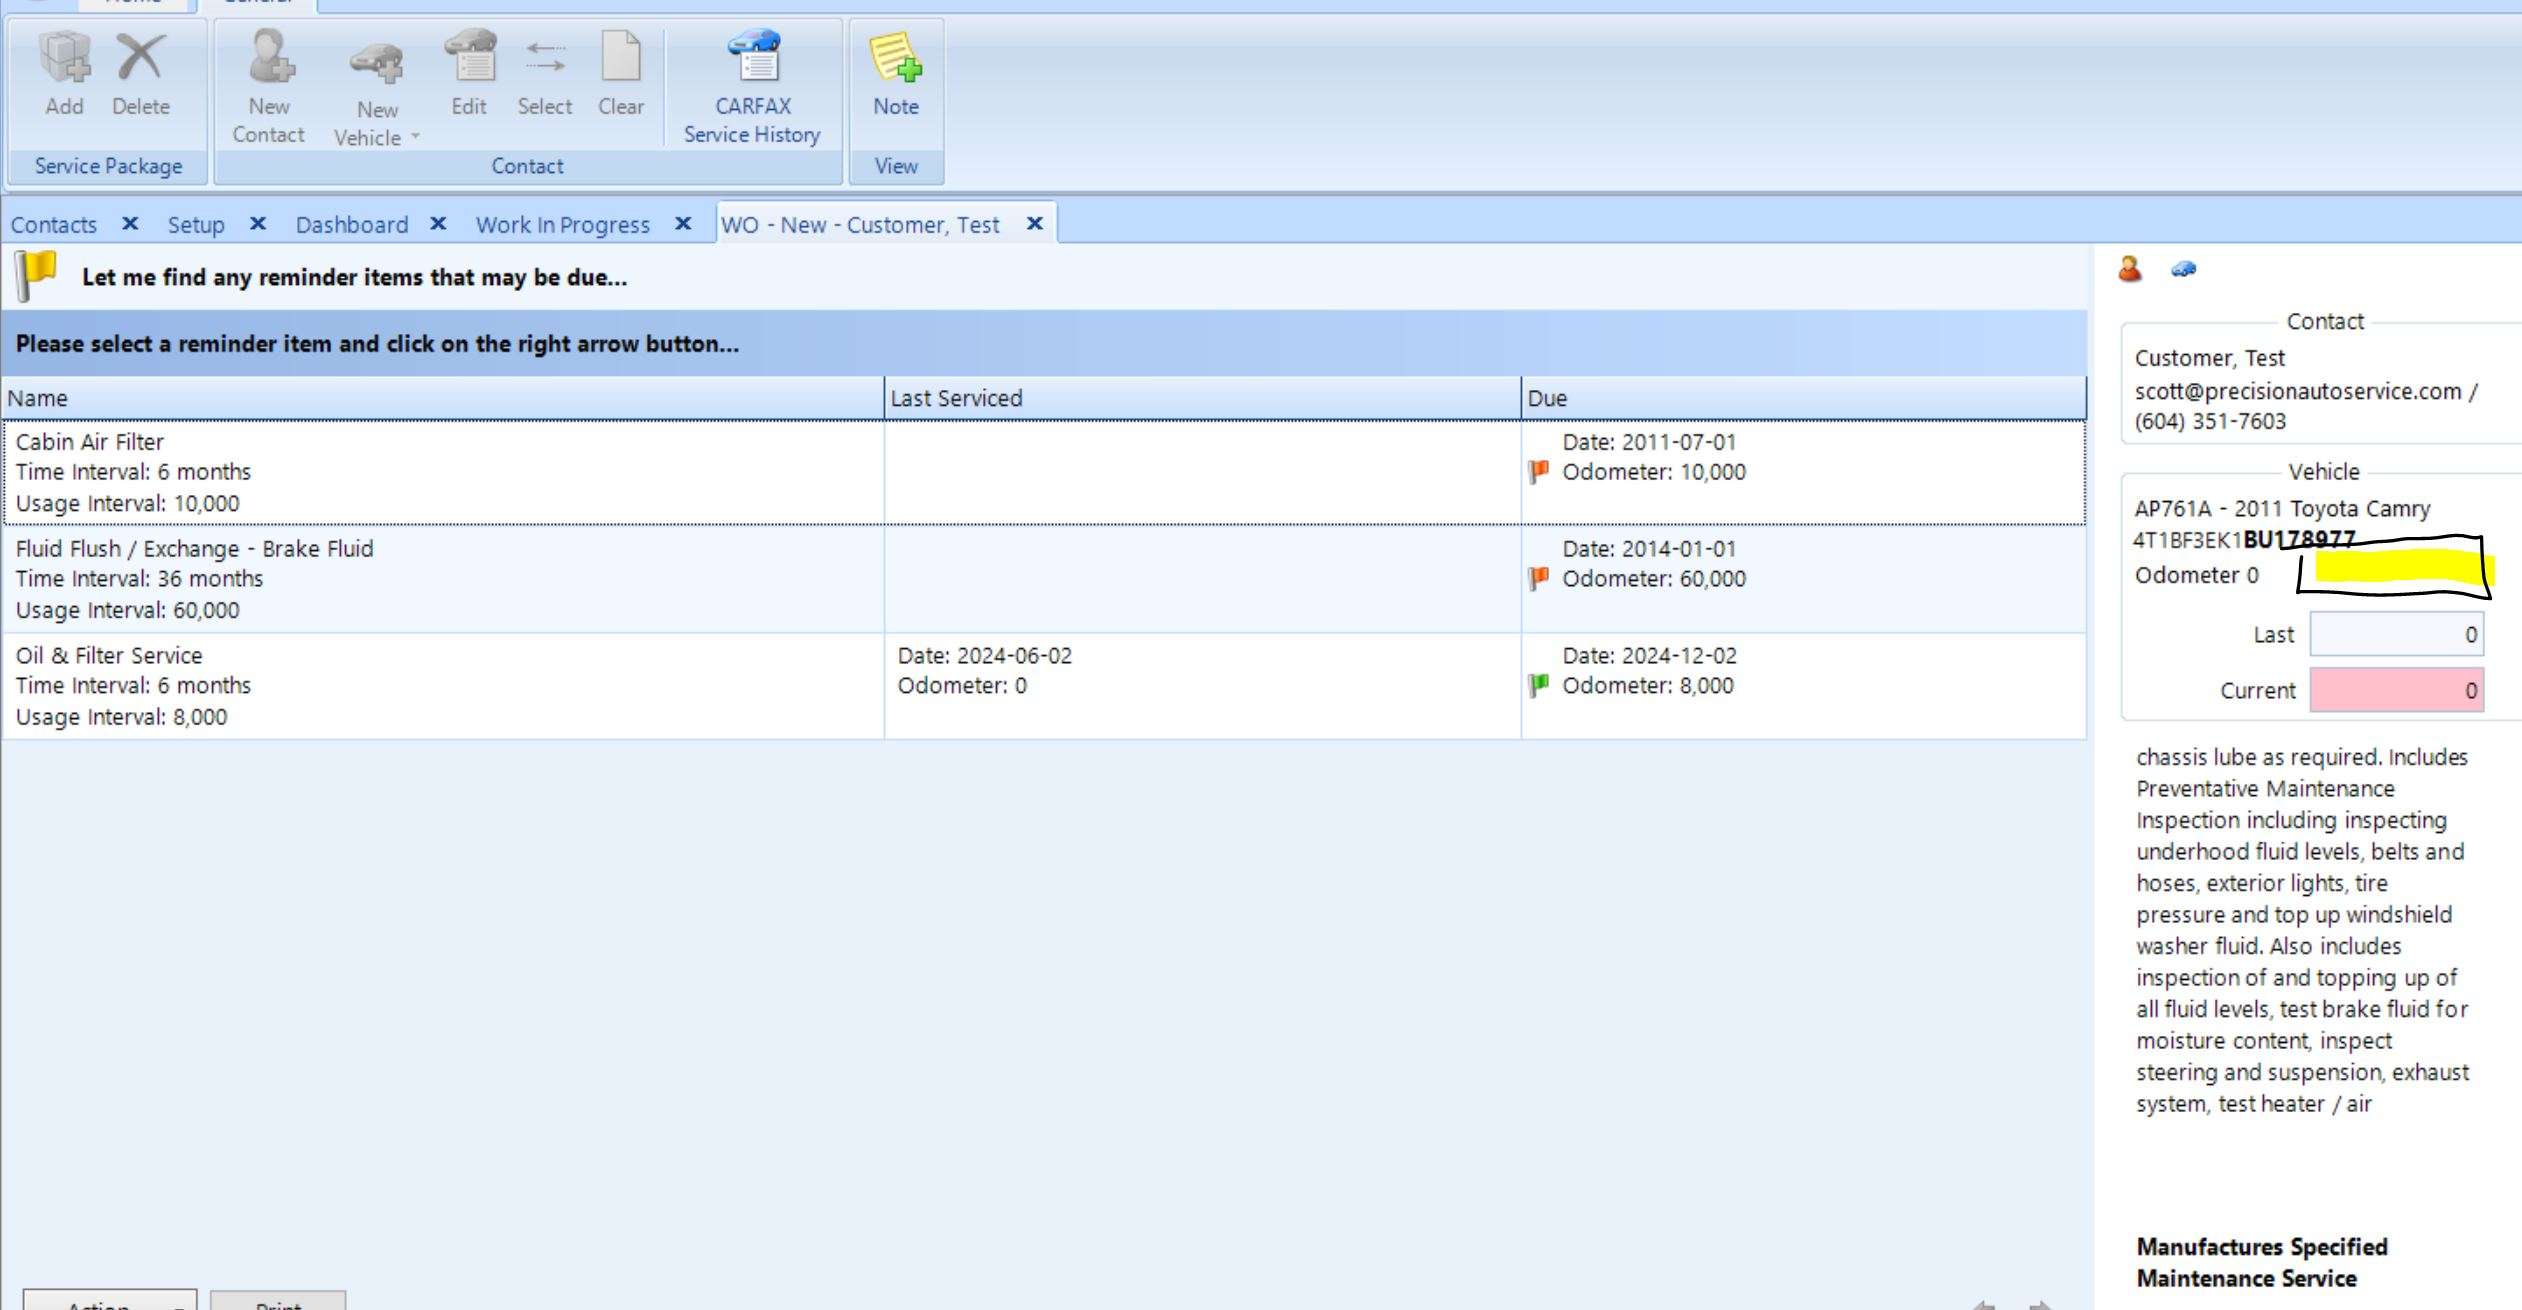
Task: Open the Dashboard tab
Action: (352, 225)
